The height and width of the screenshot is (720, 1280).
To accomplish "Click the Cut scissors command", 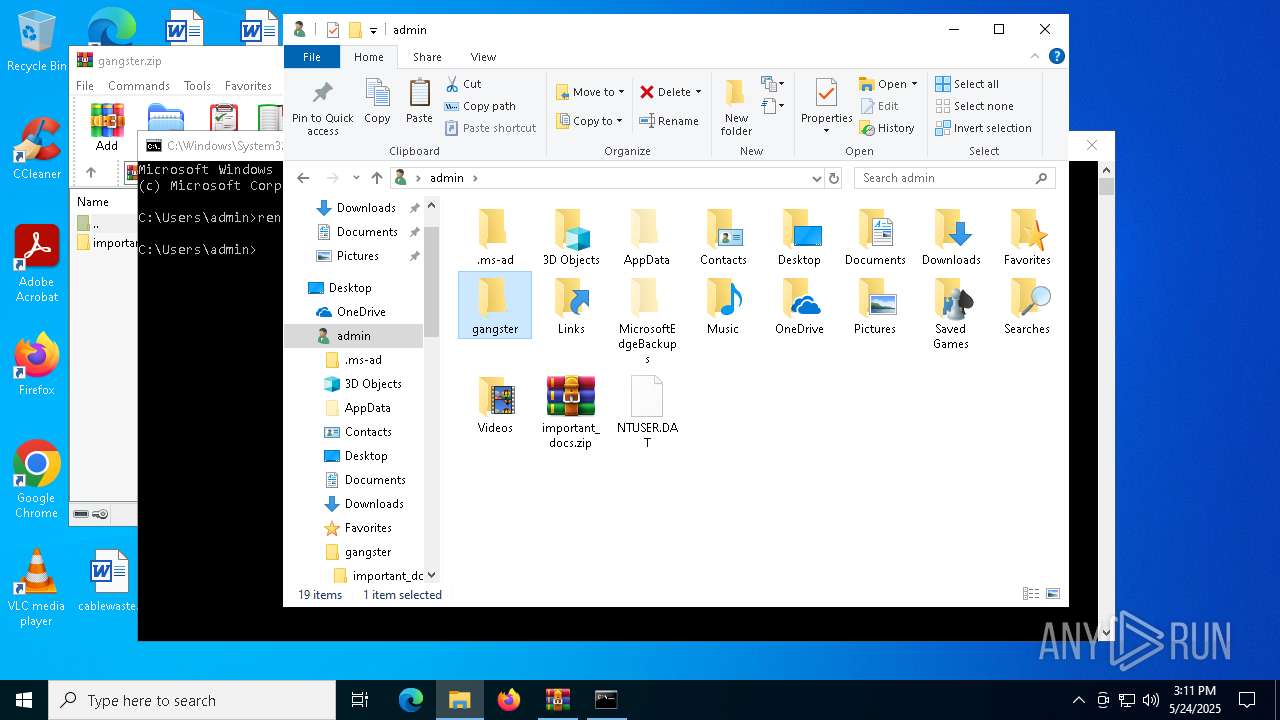I will pos(463,84).
